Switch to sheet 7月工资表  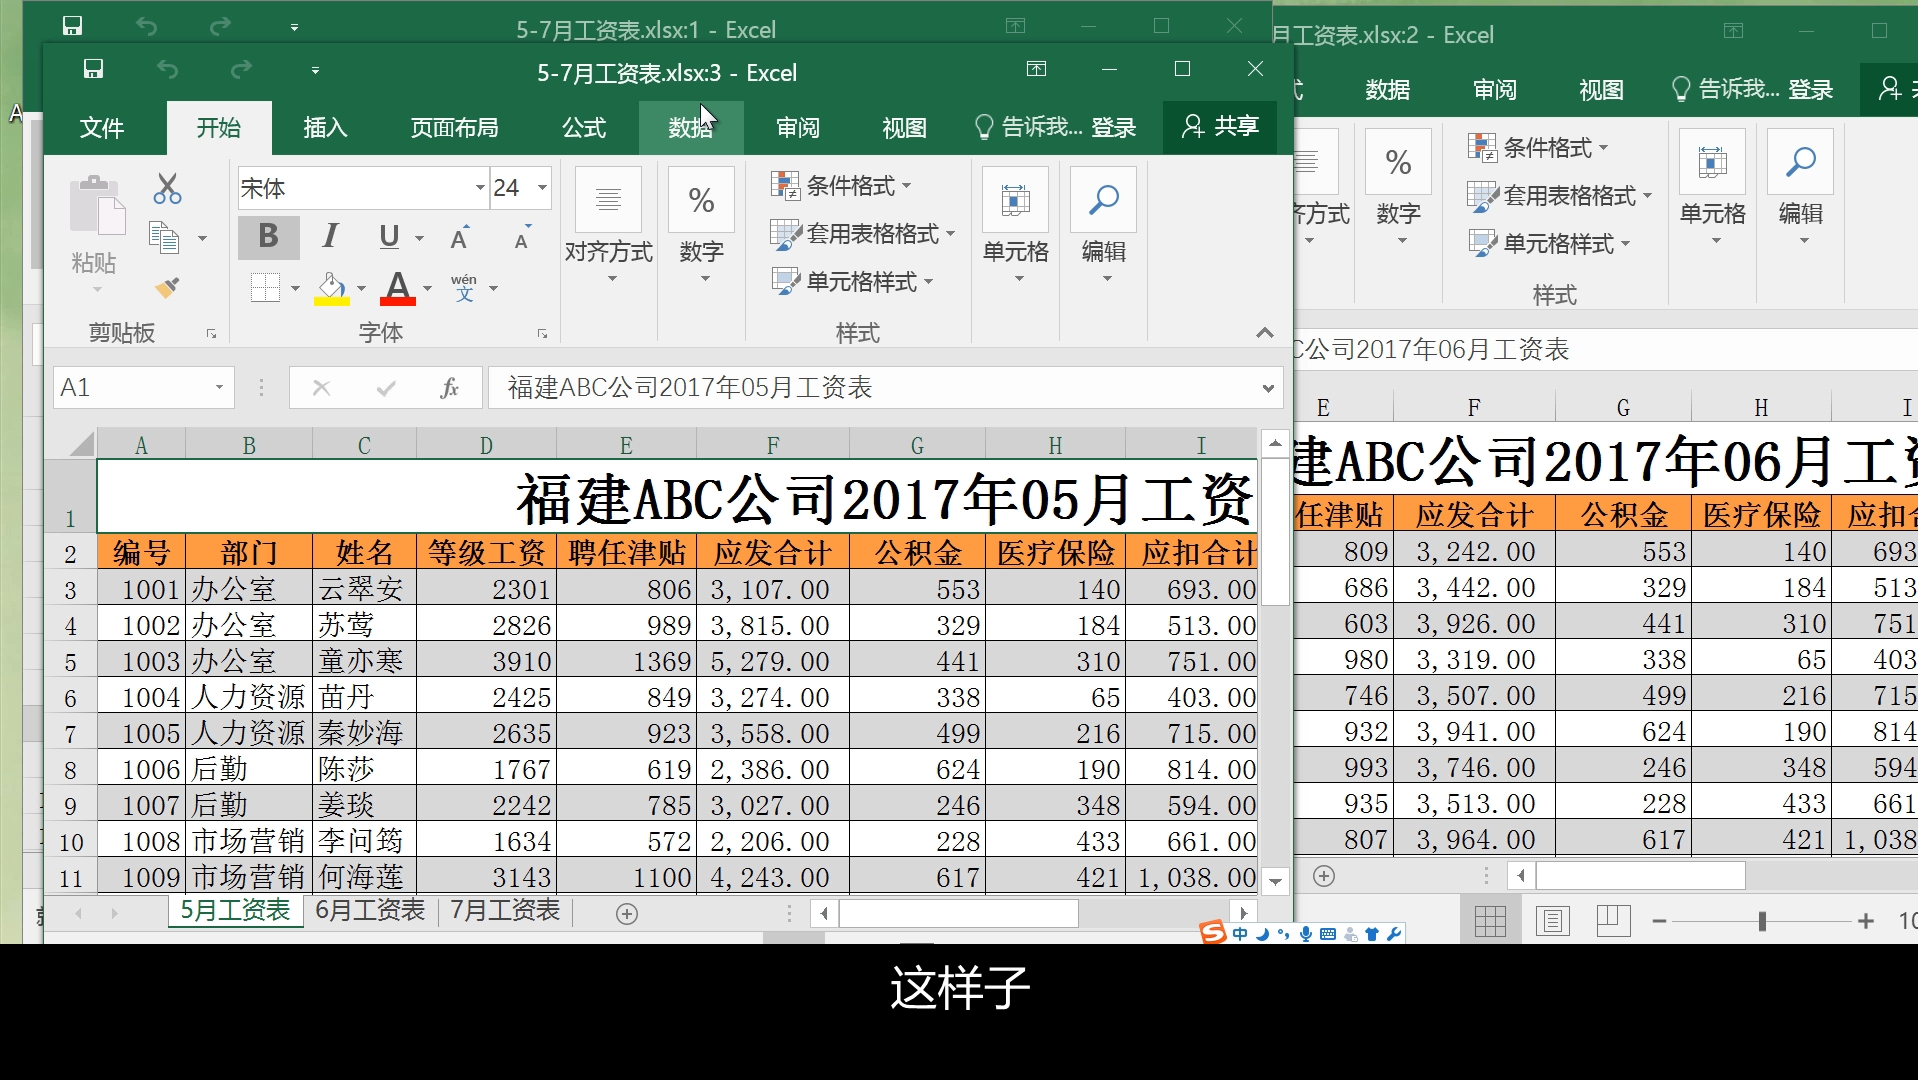(x=505, y=911)
